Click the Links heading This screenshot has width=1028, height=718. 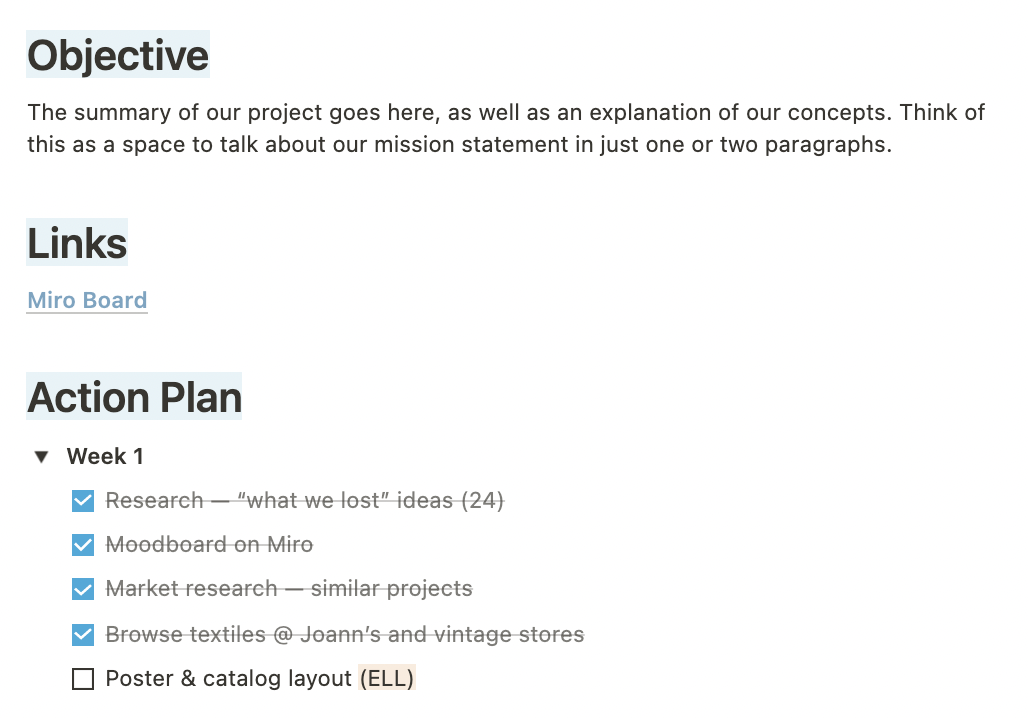pyautogui.click(x=77, y=244)
